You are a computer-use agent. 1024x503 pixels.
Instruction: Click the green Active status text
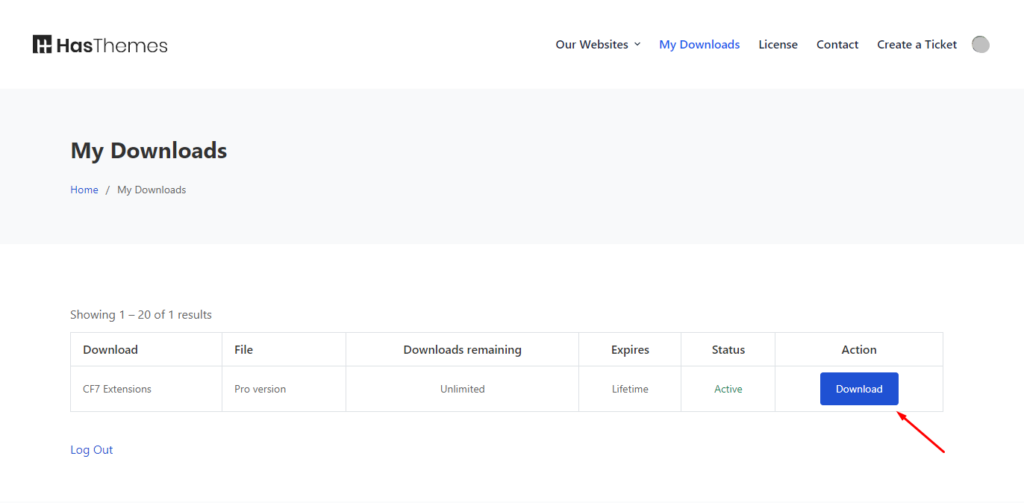728,389
